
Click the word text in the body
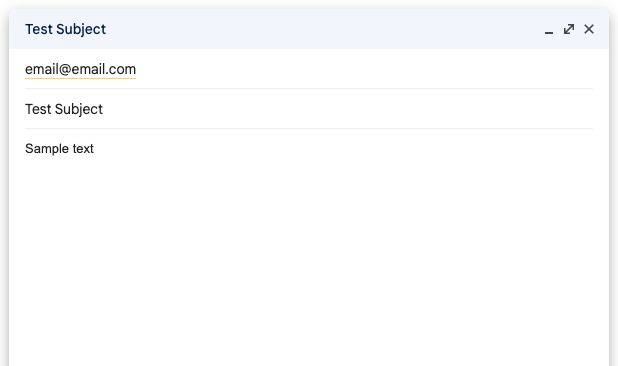tap(83, 149)
